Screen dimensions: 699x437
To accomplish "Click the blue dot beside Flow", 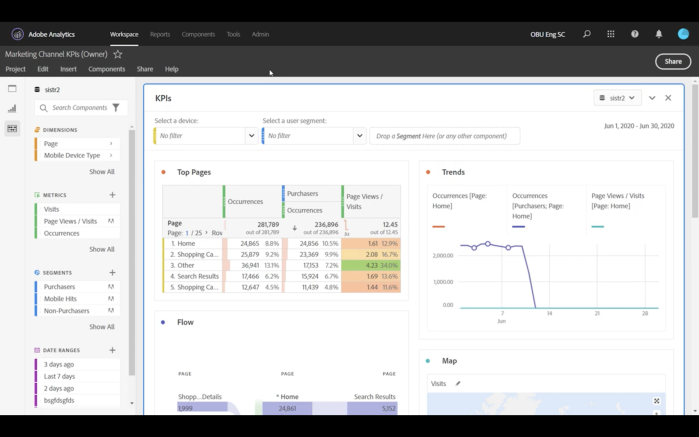I will (163, 322).
